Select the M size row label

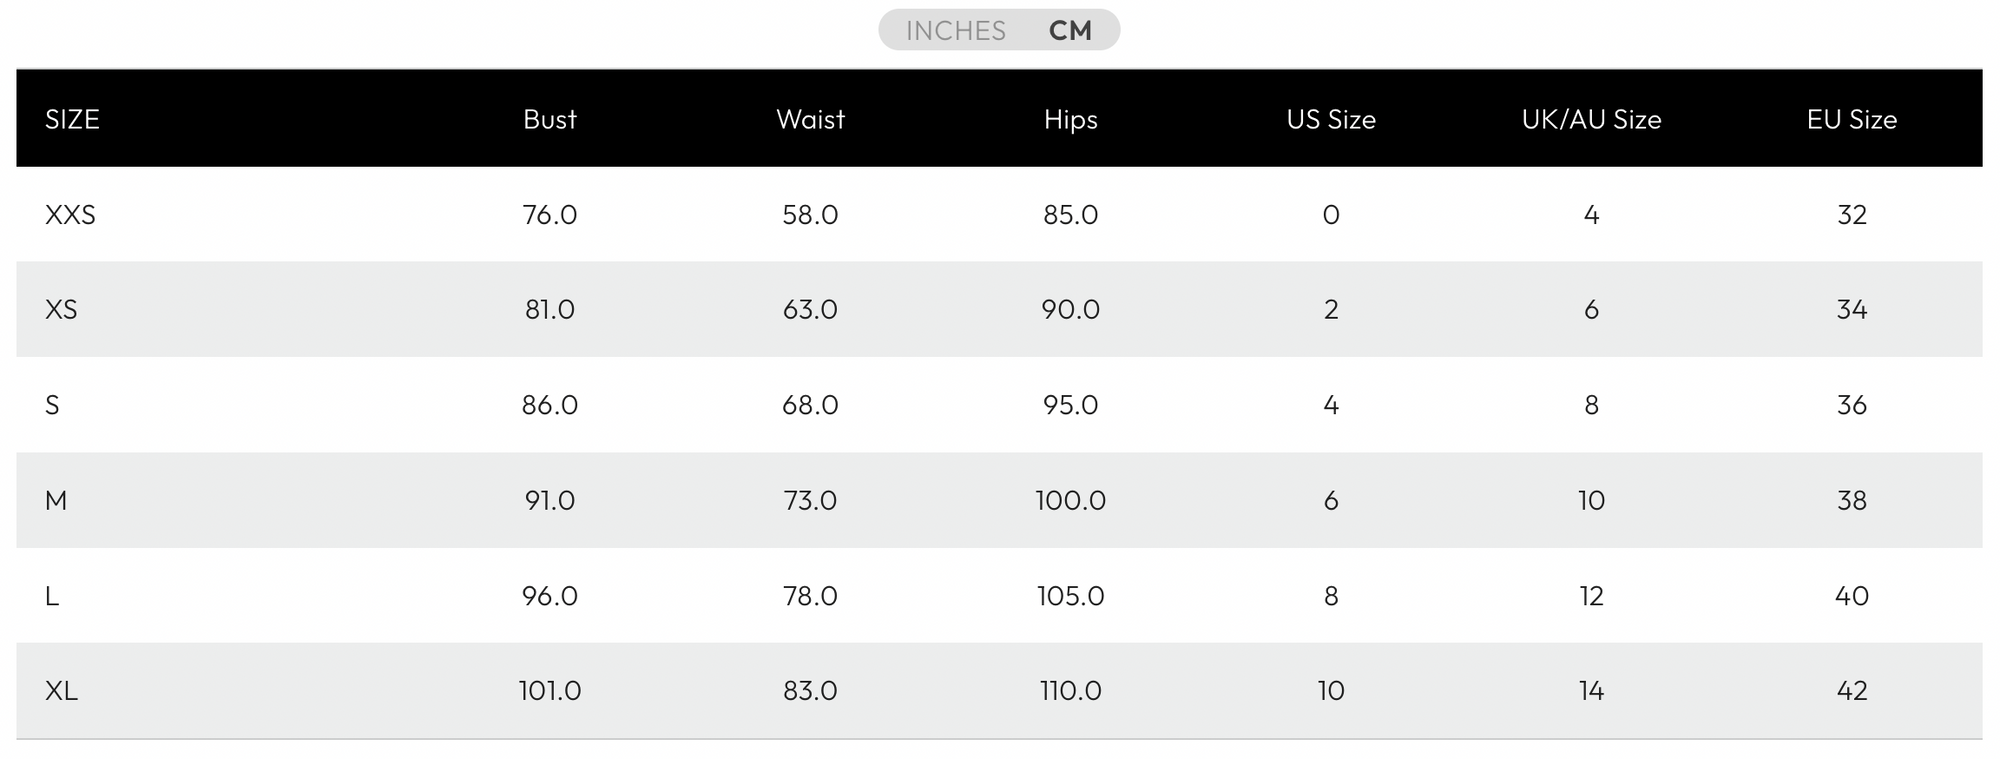(x=56, y=500)
